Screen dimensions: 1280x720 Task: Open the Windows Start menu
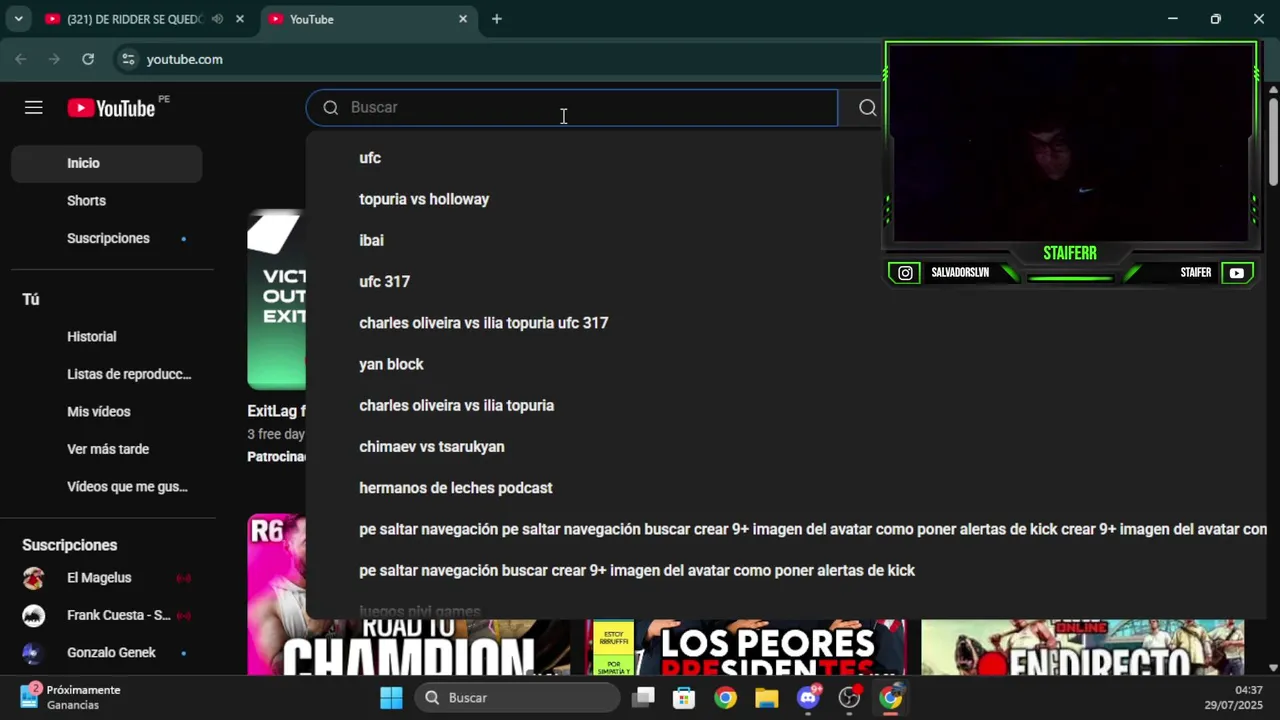pyautogui.click(x=391, y=698)
